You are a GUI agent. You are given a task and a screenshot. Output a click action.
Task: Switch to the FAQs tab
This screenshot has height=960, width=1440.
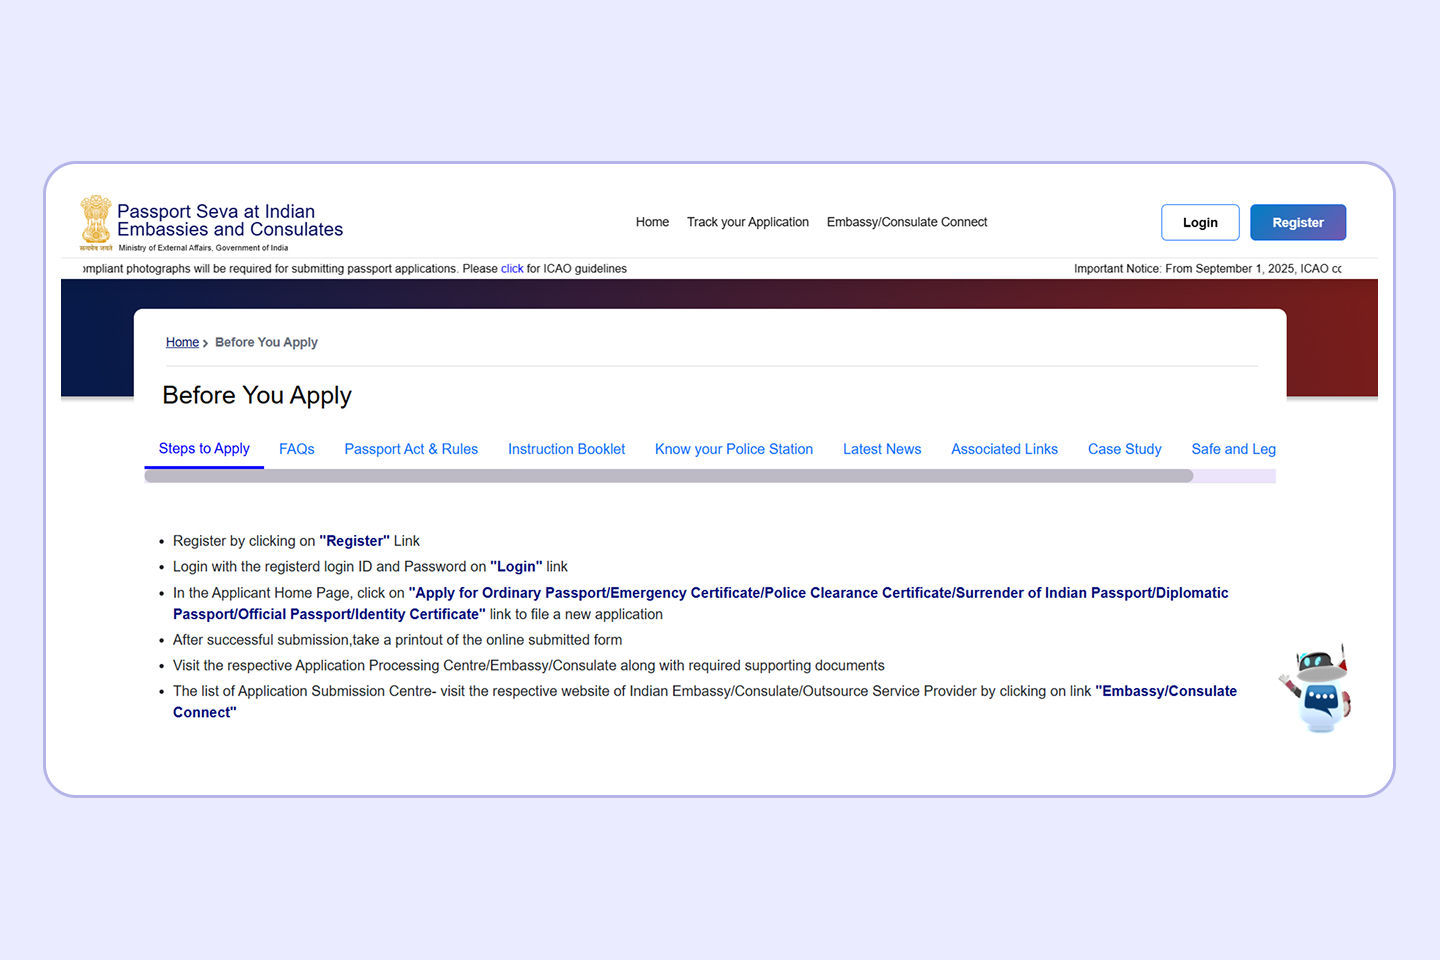pos(297,449)
